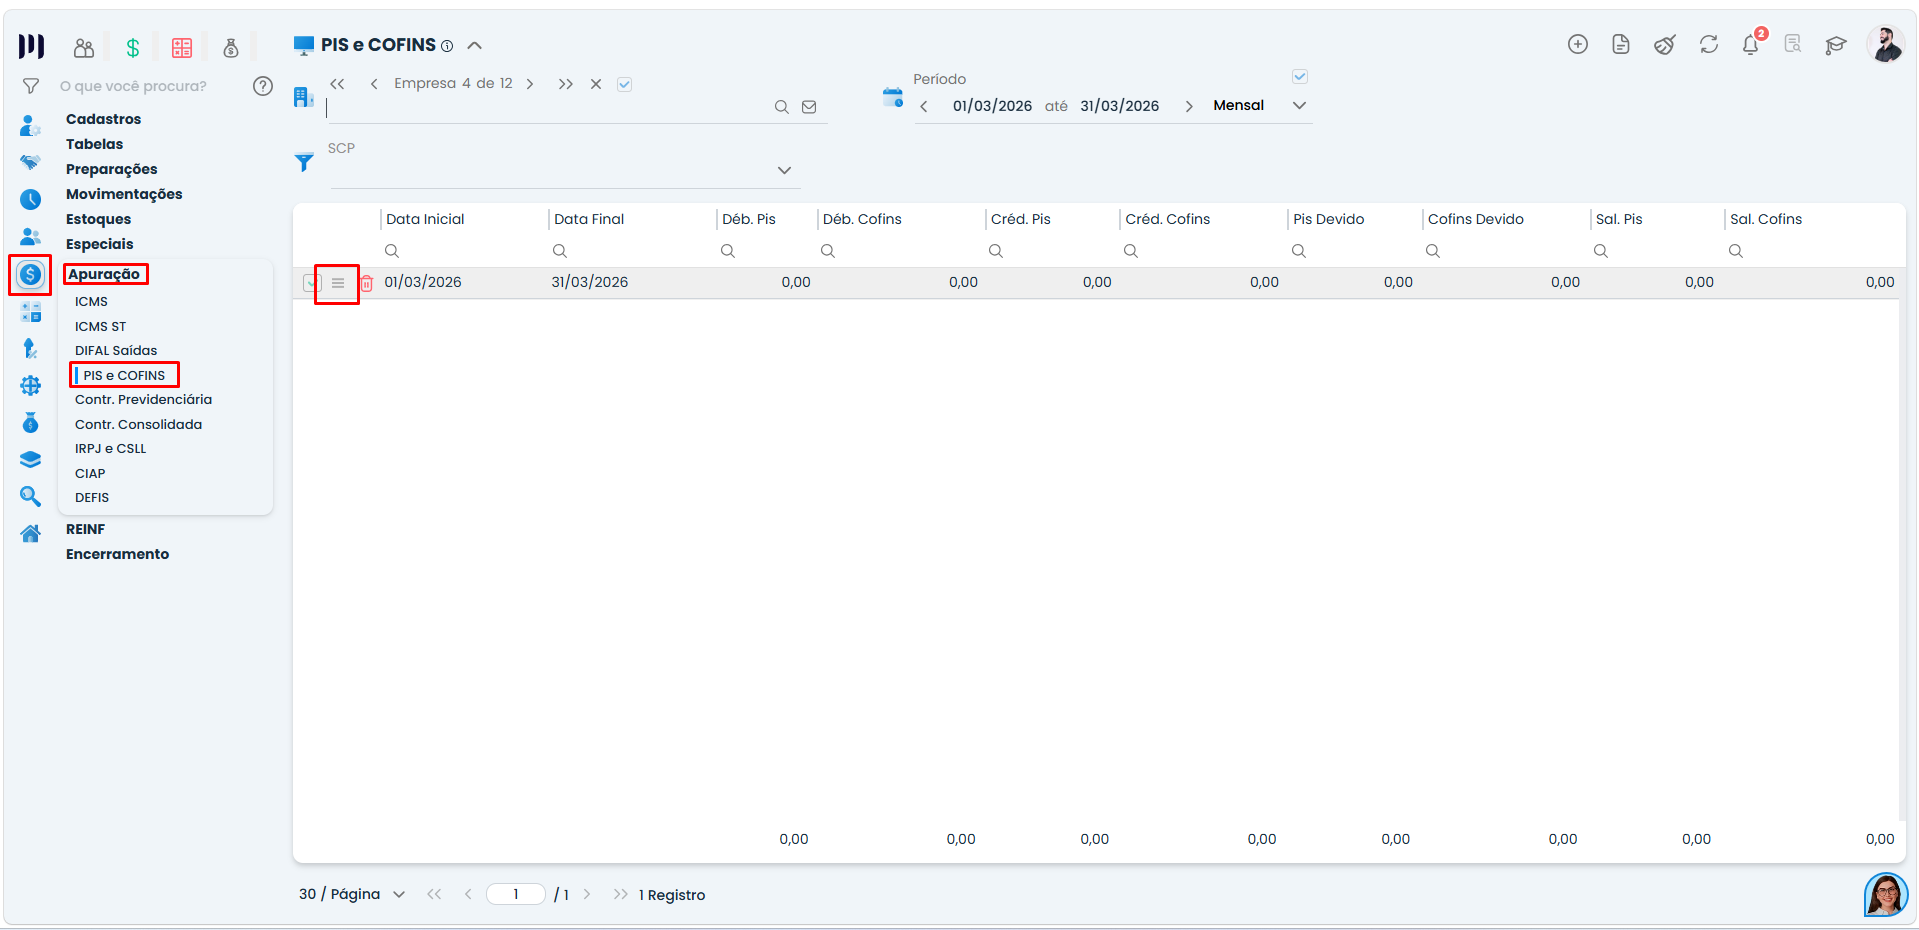The width and height of the screenshot is (1919, 930).
Task: Expand the SCP dropdown
Action: pos(784,170)
